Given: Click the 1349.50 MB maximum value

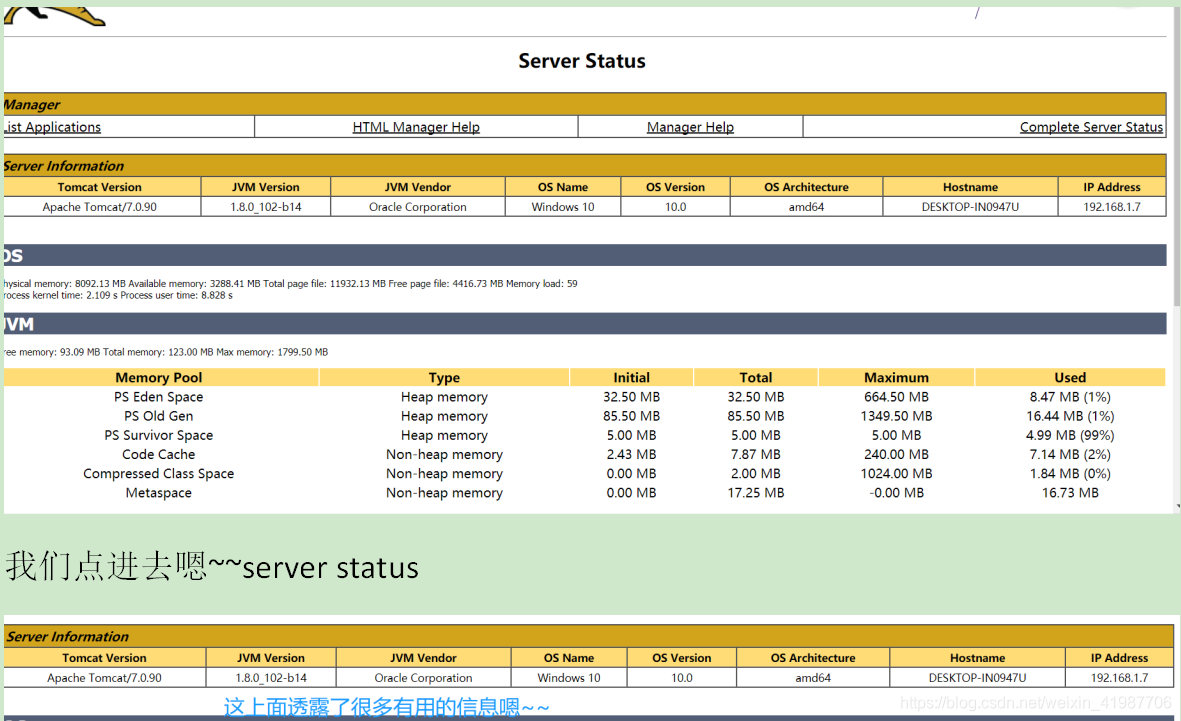Looking at the screenshot, I should (x=896, y=416).
